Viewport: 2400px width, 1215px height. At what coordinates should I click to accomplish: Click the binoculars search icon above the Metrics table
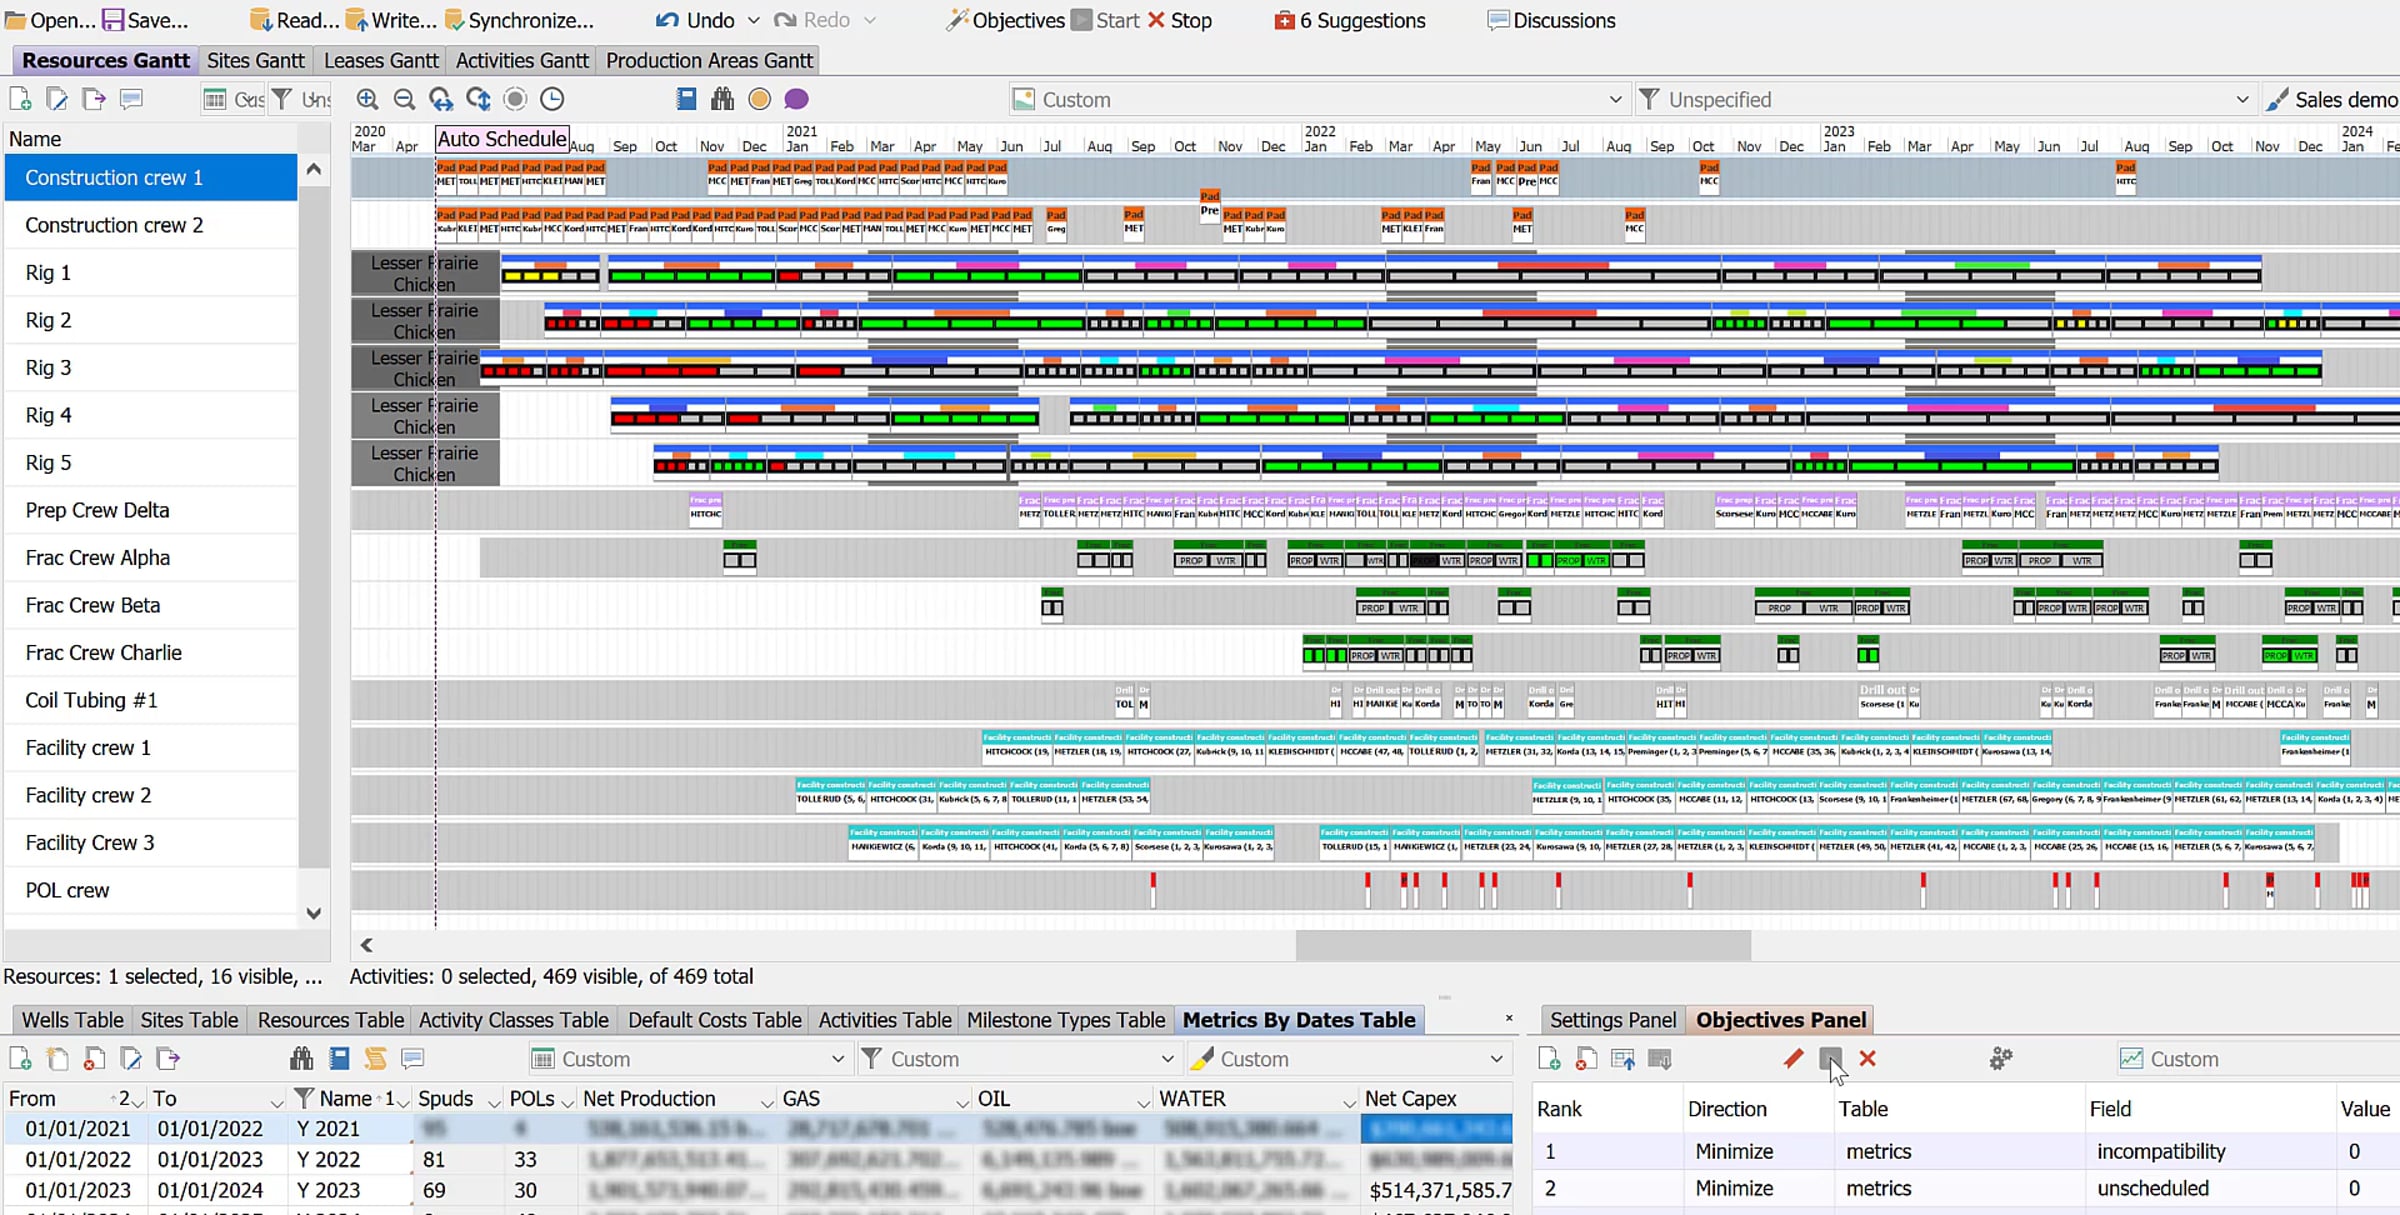(301, 1058)
